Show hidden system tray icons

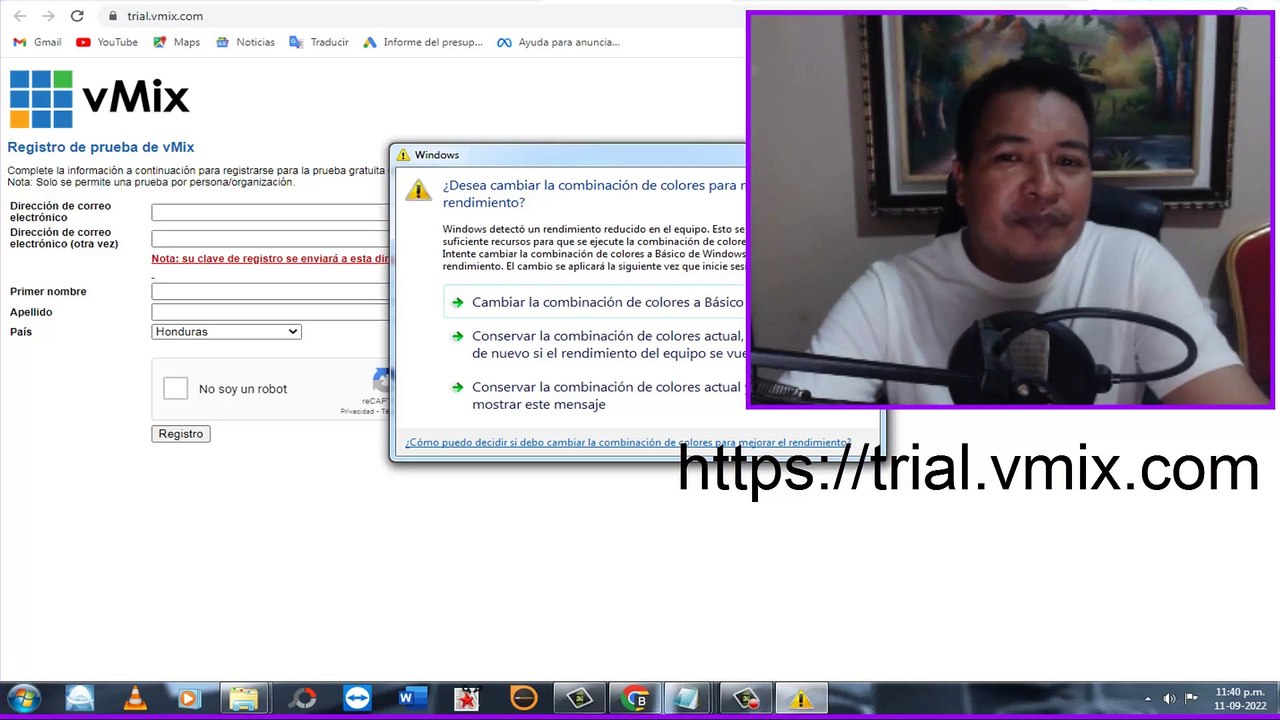(x=1146, y=698)
